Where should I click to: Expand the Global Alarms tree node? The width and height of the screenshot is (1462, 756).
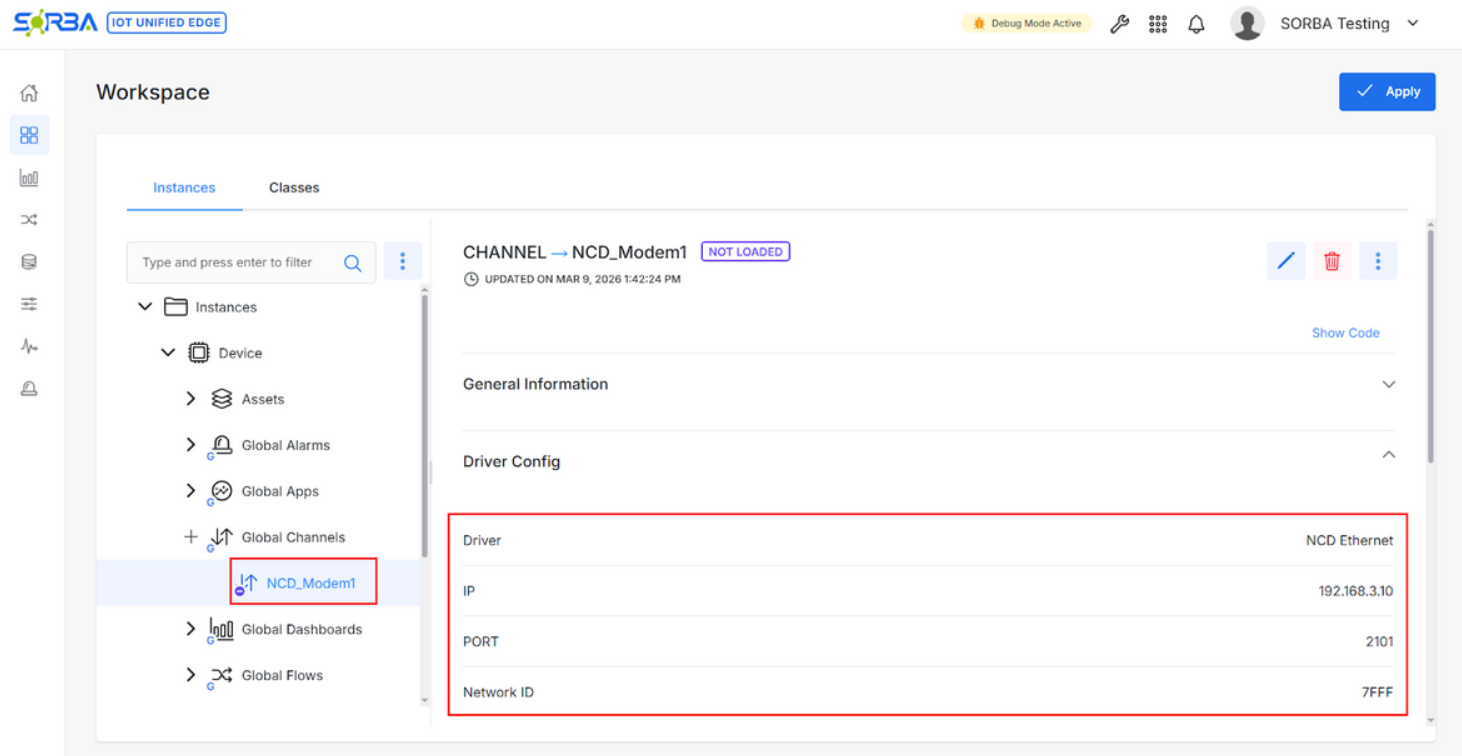(191, 445)
